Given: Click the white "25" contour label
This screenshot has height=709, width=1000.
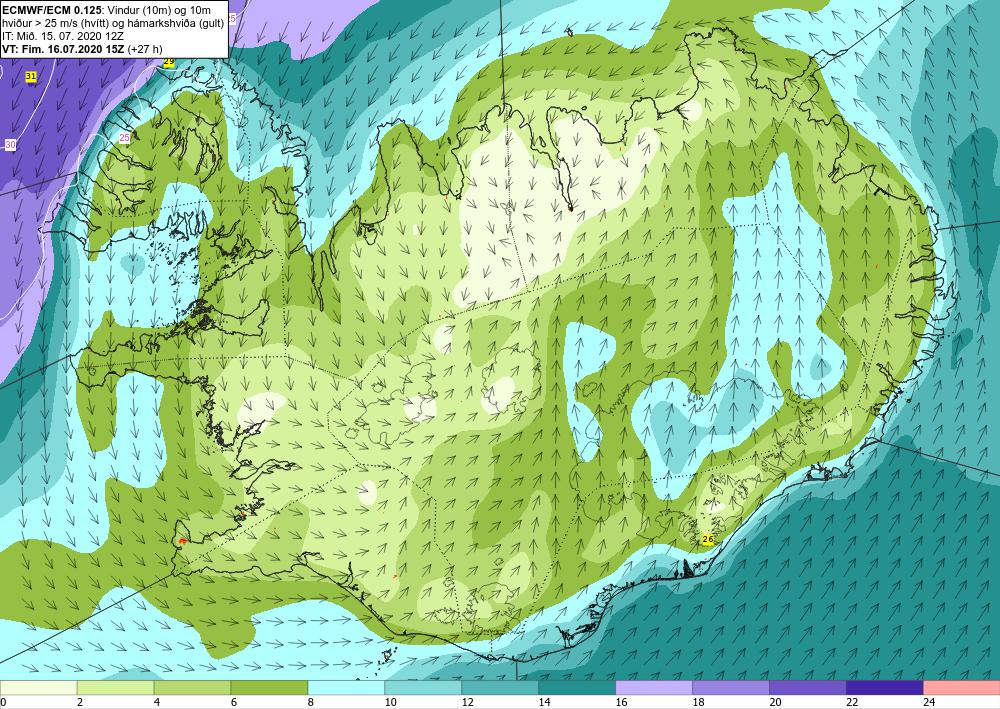Looking at the screenshot, I should [125, 138].
